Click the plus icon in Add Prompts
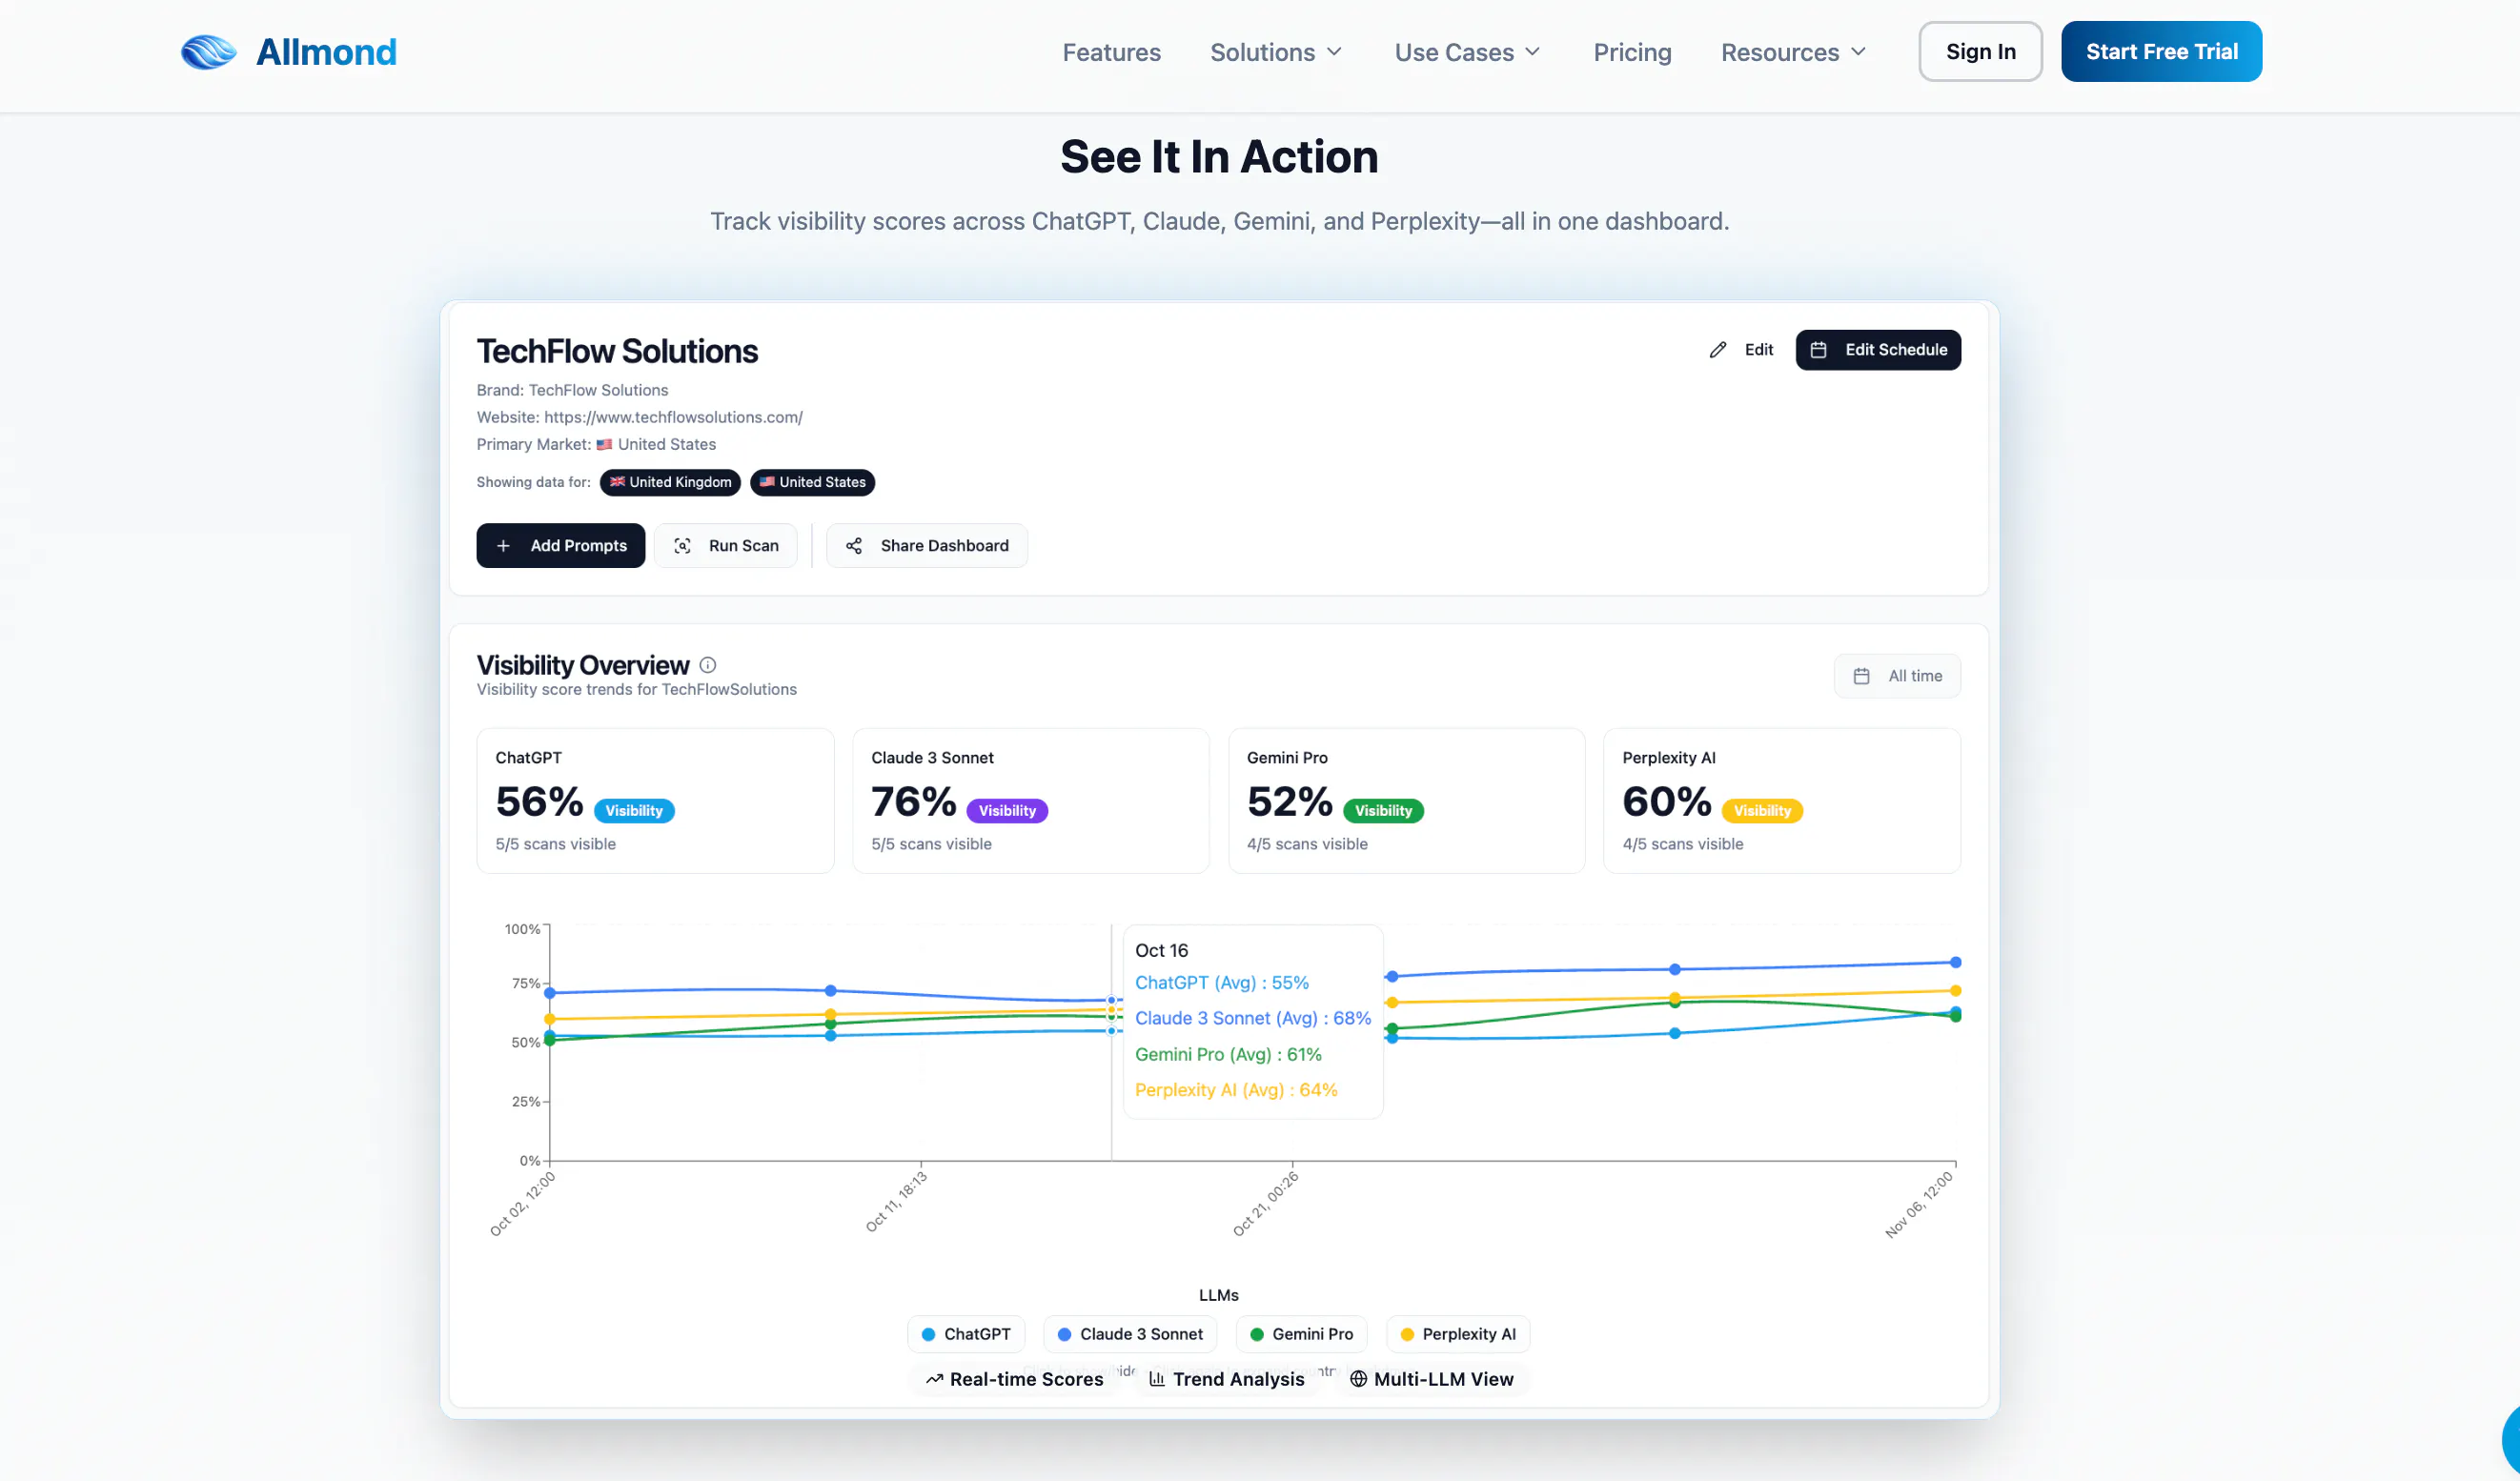 click(x=503, y=546)
